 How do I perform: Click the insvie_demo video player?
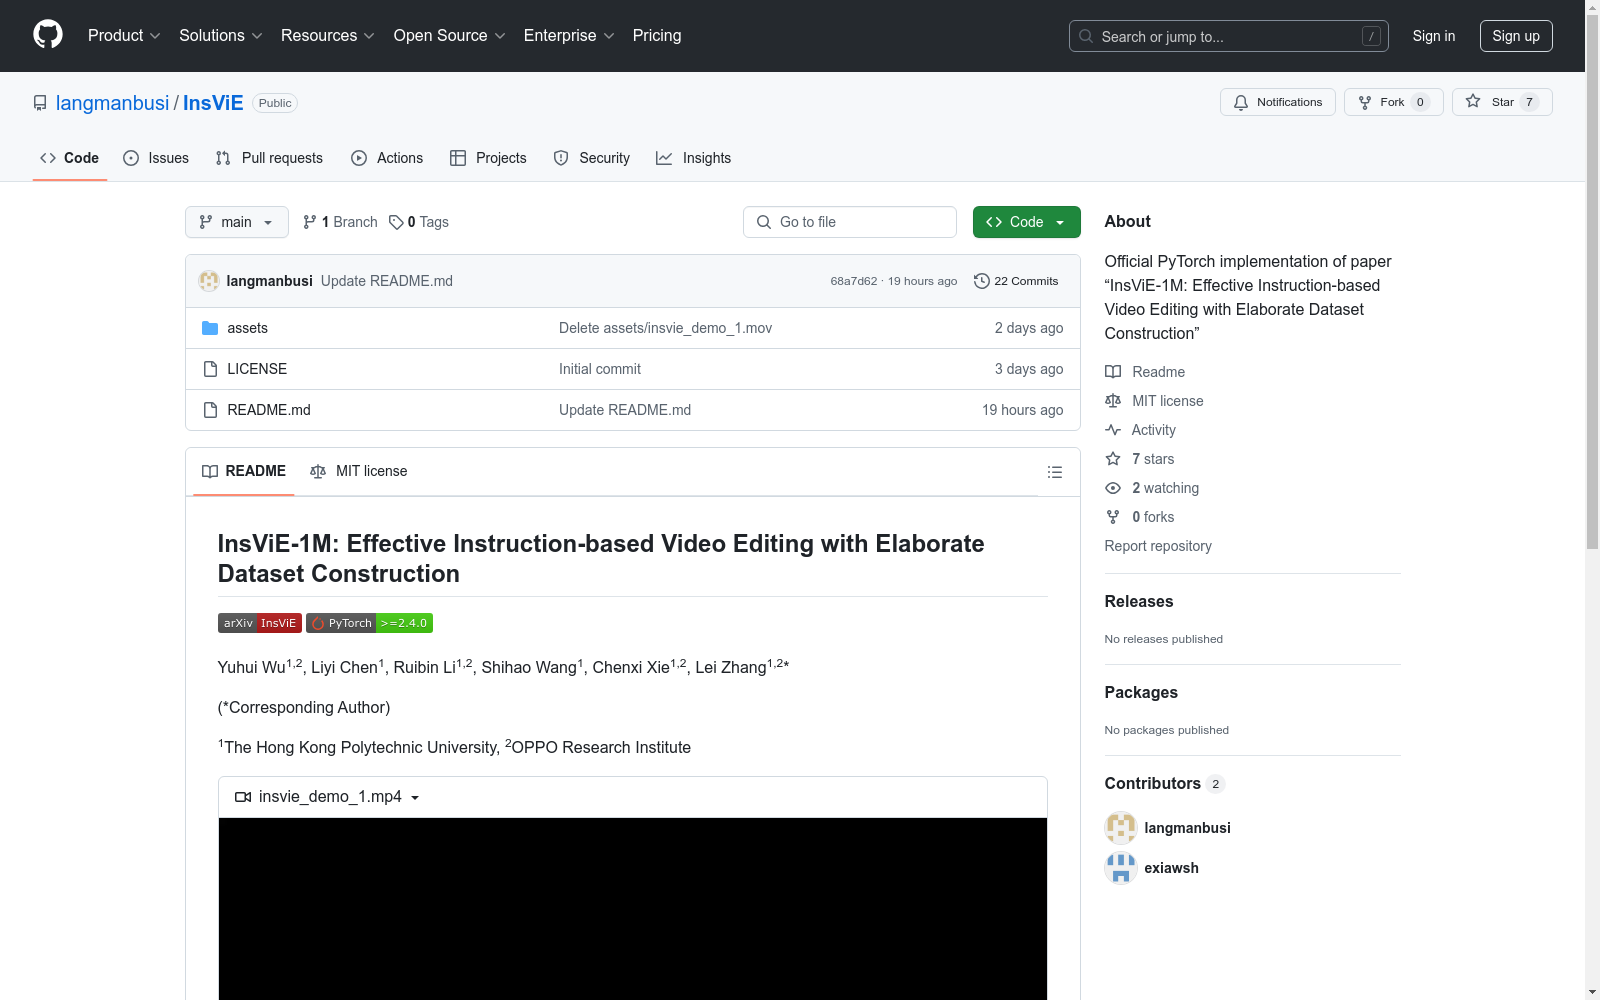(x=633, y=908)
